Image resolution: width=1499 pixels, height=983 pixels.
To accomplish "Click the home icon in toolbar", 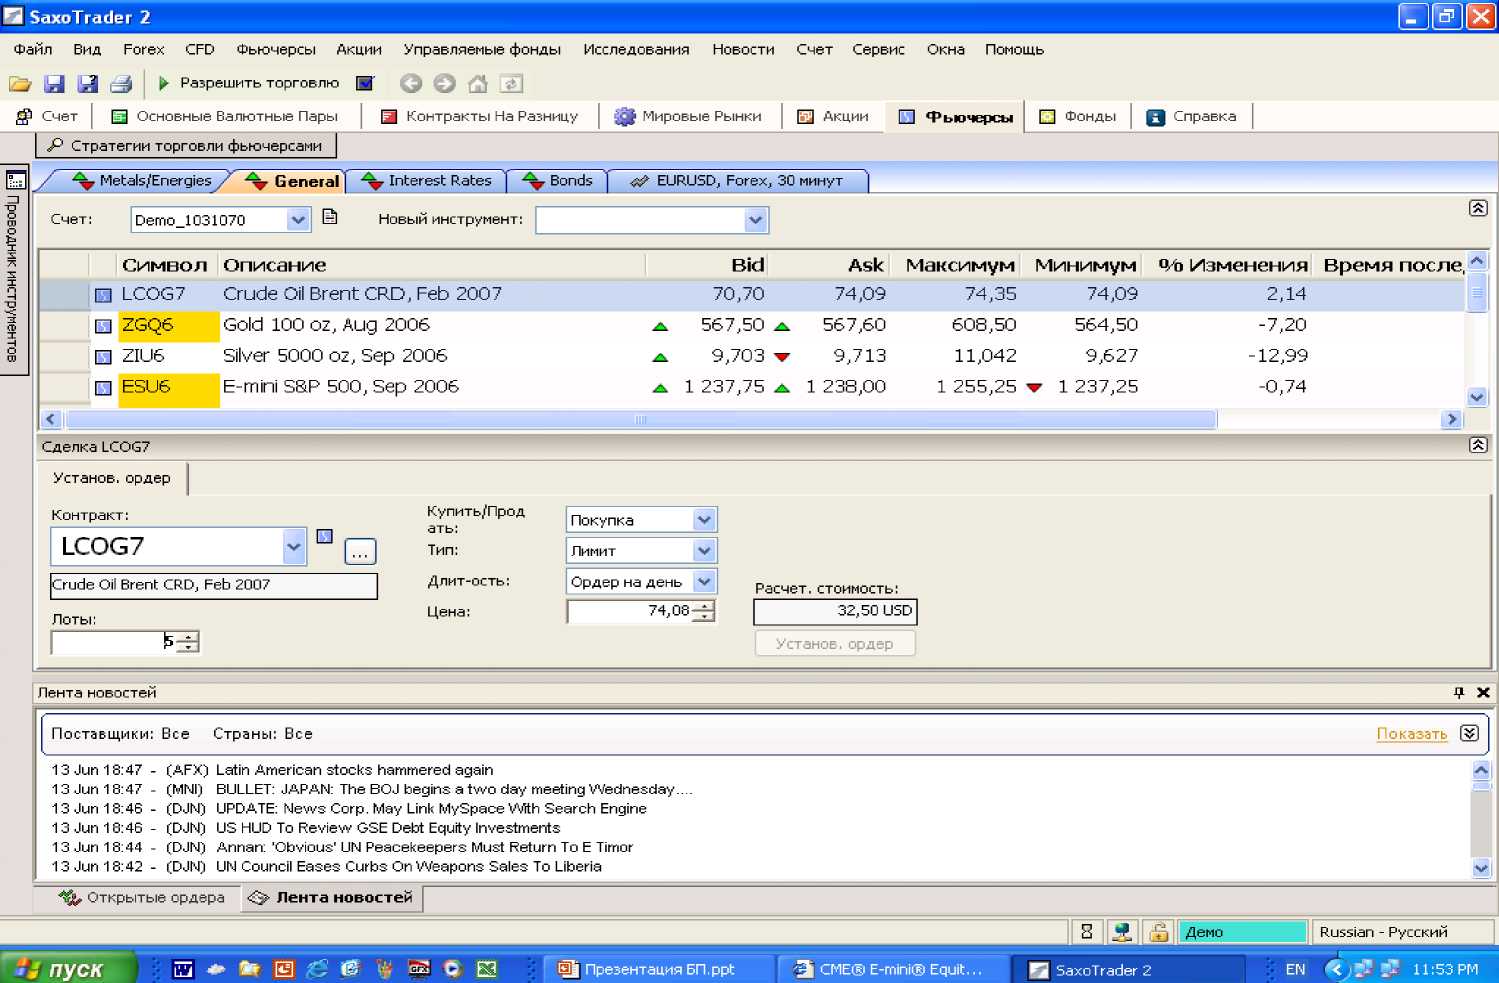I will tap(478, 84).
